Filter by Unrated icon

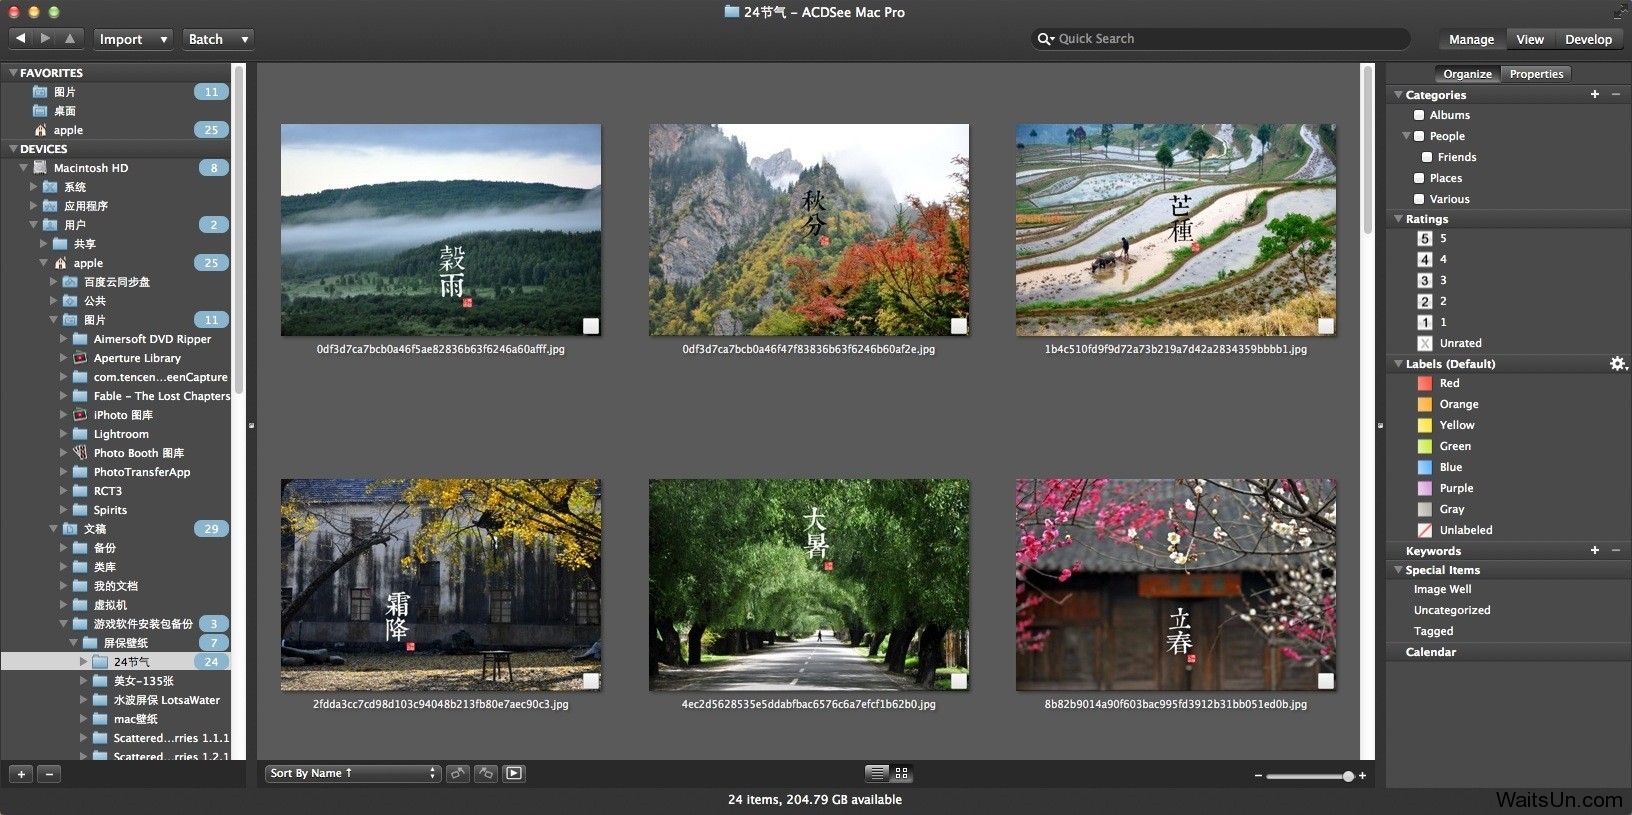1425,343
